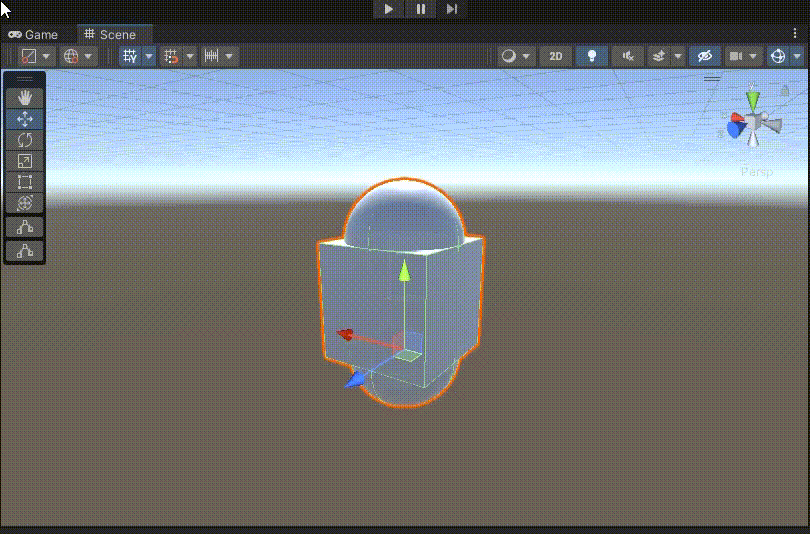Toggle global handle rotation globe icon

(71, 56)
